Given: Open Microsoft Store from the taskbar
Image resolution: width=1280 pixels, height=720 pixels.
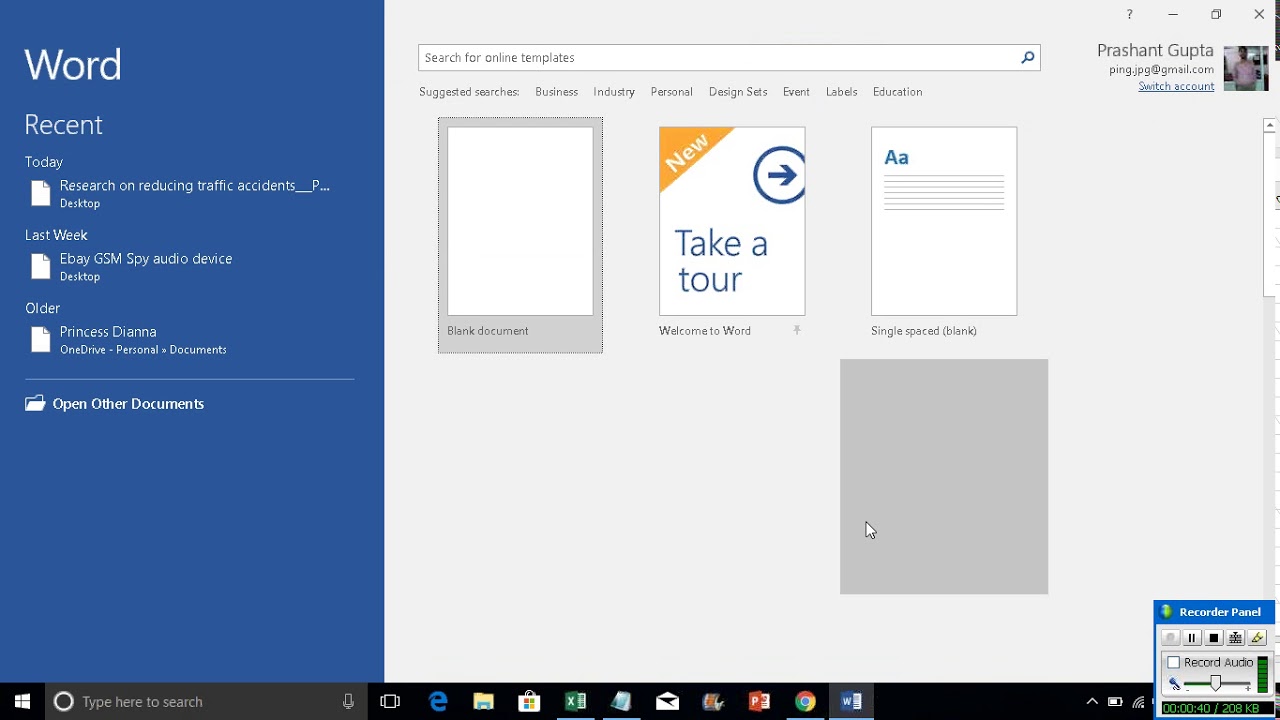Looking at the screenshot, I should click(530, 701).
